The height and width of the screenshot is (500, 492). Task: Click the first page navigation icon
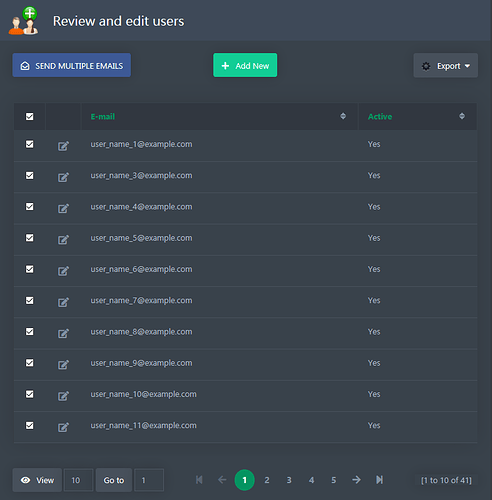pyautogui.click(x=199, y=480)
